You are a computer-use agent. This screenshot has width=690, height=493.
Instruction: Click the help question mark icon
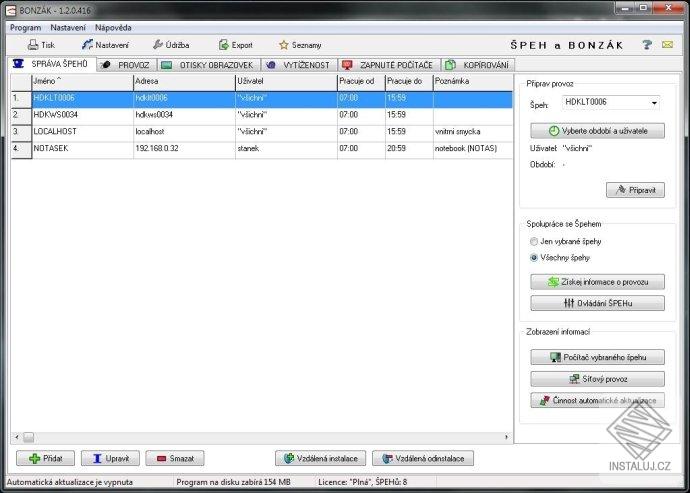pos(647,44)
